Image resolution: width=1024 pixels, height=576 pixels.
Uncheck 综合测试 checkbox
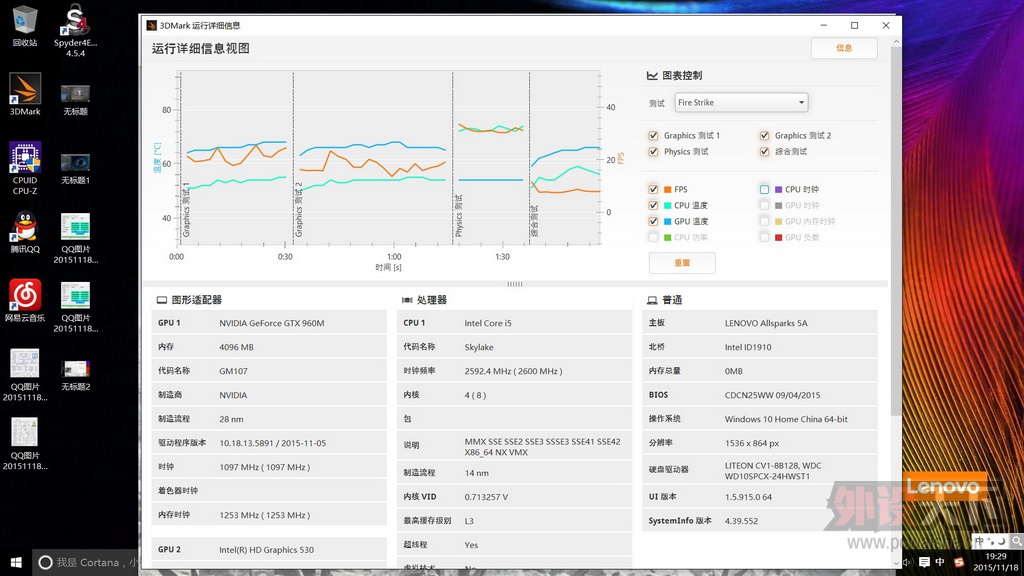[764, 152]
